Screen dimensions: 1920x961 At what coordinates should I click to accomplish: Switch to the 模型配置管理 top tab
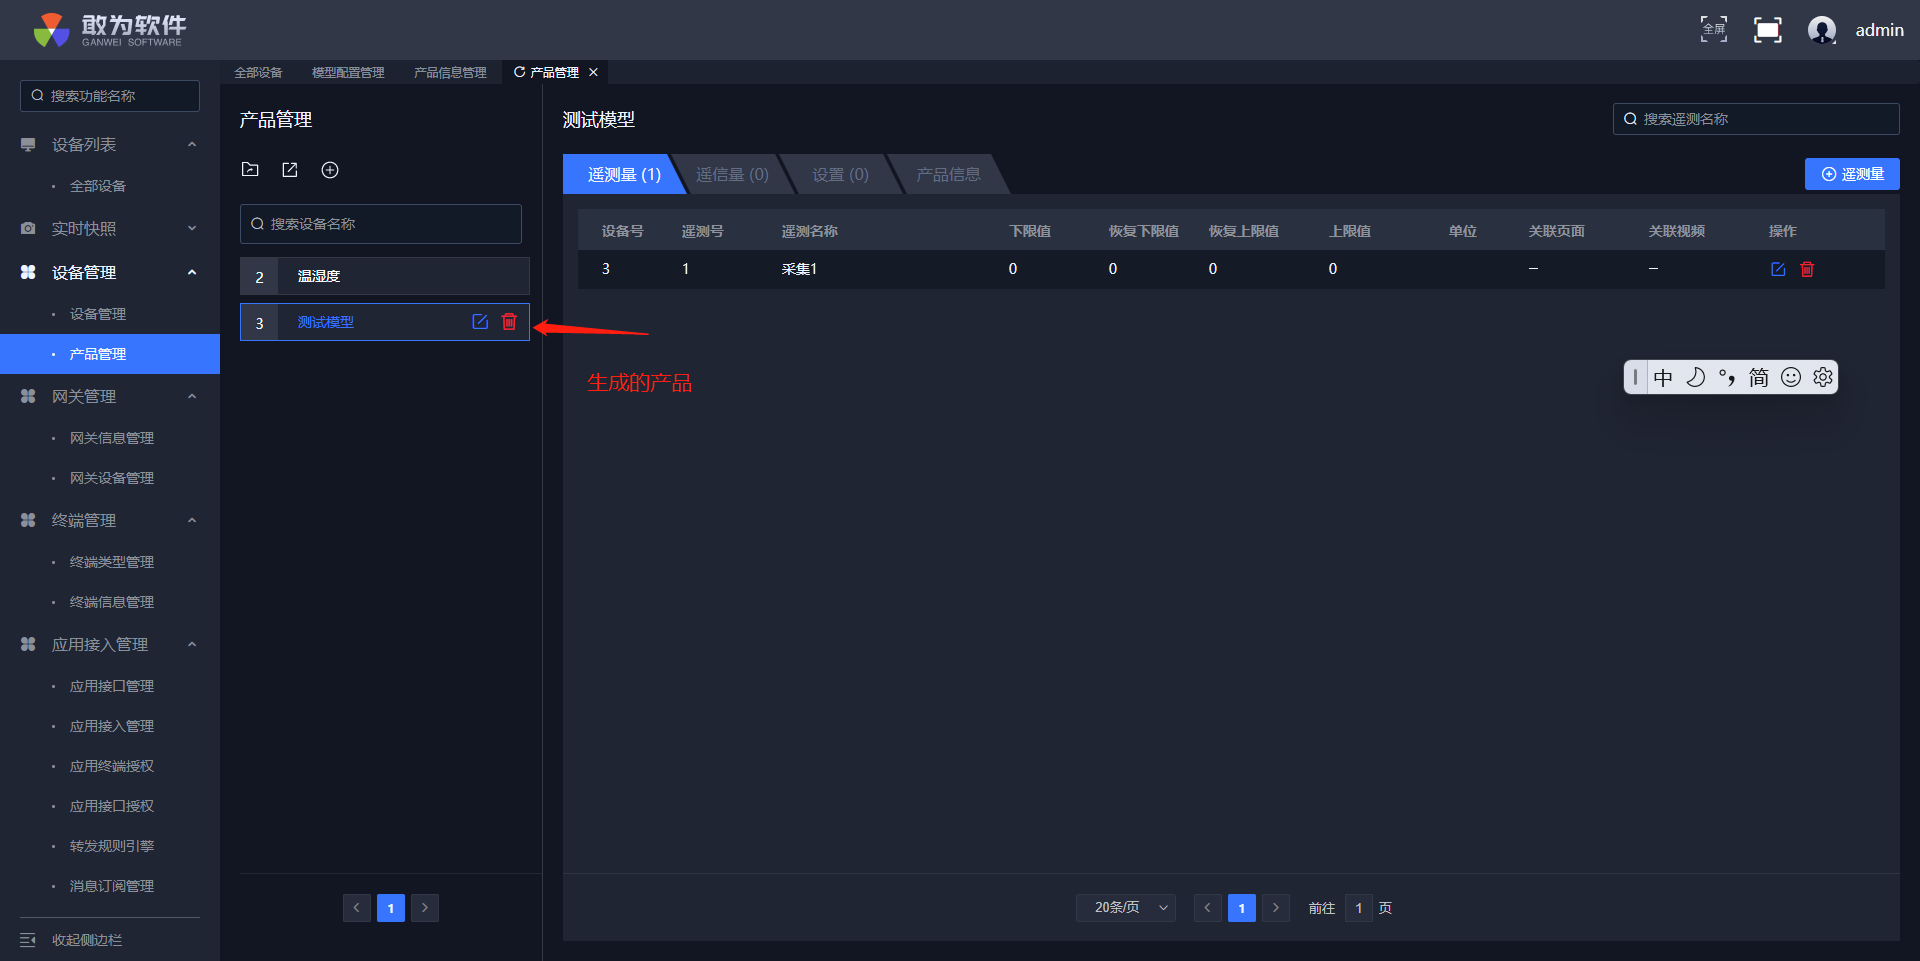pyautogui.click(x=348, y=72)
